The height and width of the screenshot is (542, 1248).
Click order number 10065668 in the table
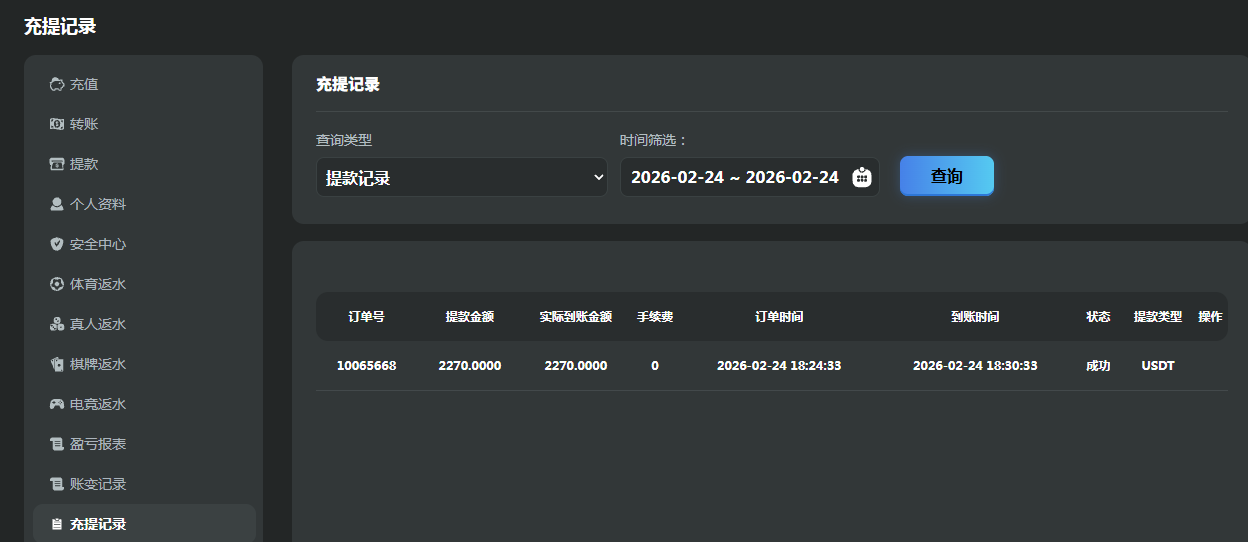366,366
